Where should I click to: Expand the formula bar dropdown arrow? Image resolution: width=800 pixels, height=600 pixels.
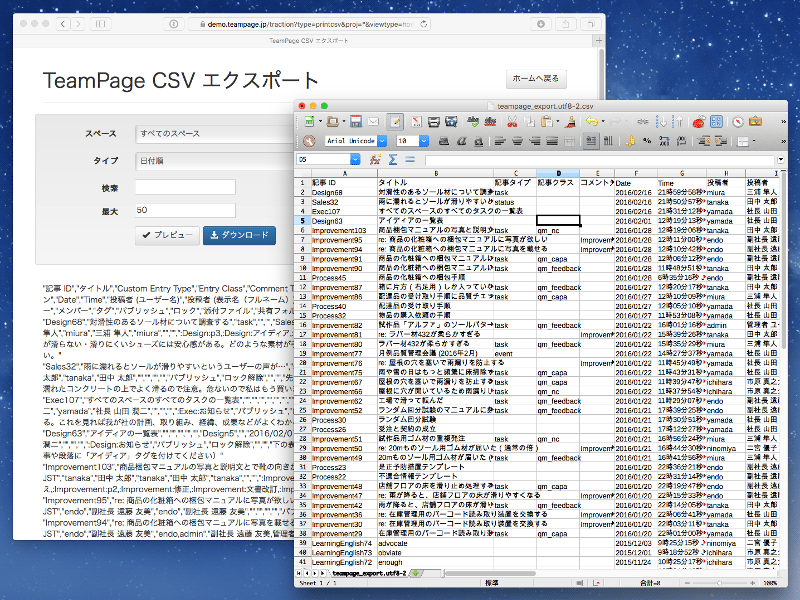click(x=781, y=160)
